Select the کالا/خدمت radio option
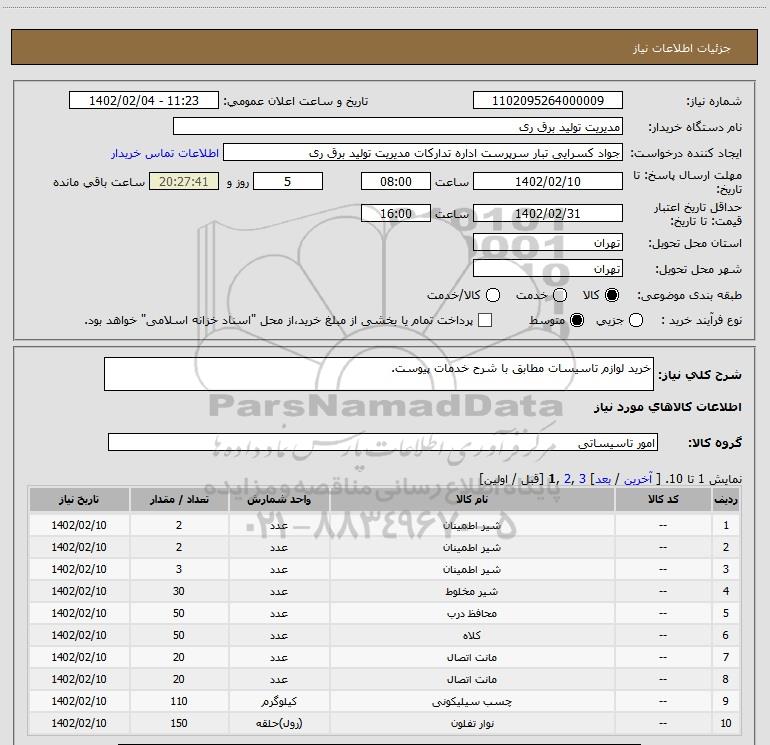Image resolution: width=770 pixels, height=745 pixels. (493, 295)
